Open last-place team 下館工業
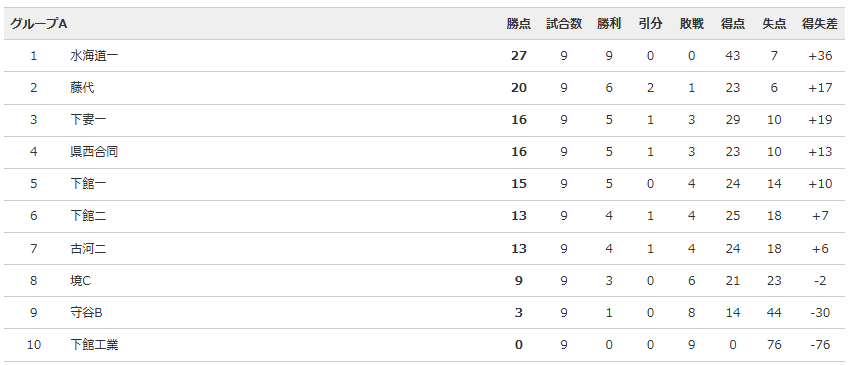This screenshot has width=848, height=365. pos(94,344)
